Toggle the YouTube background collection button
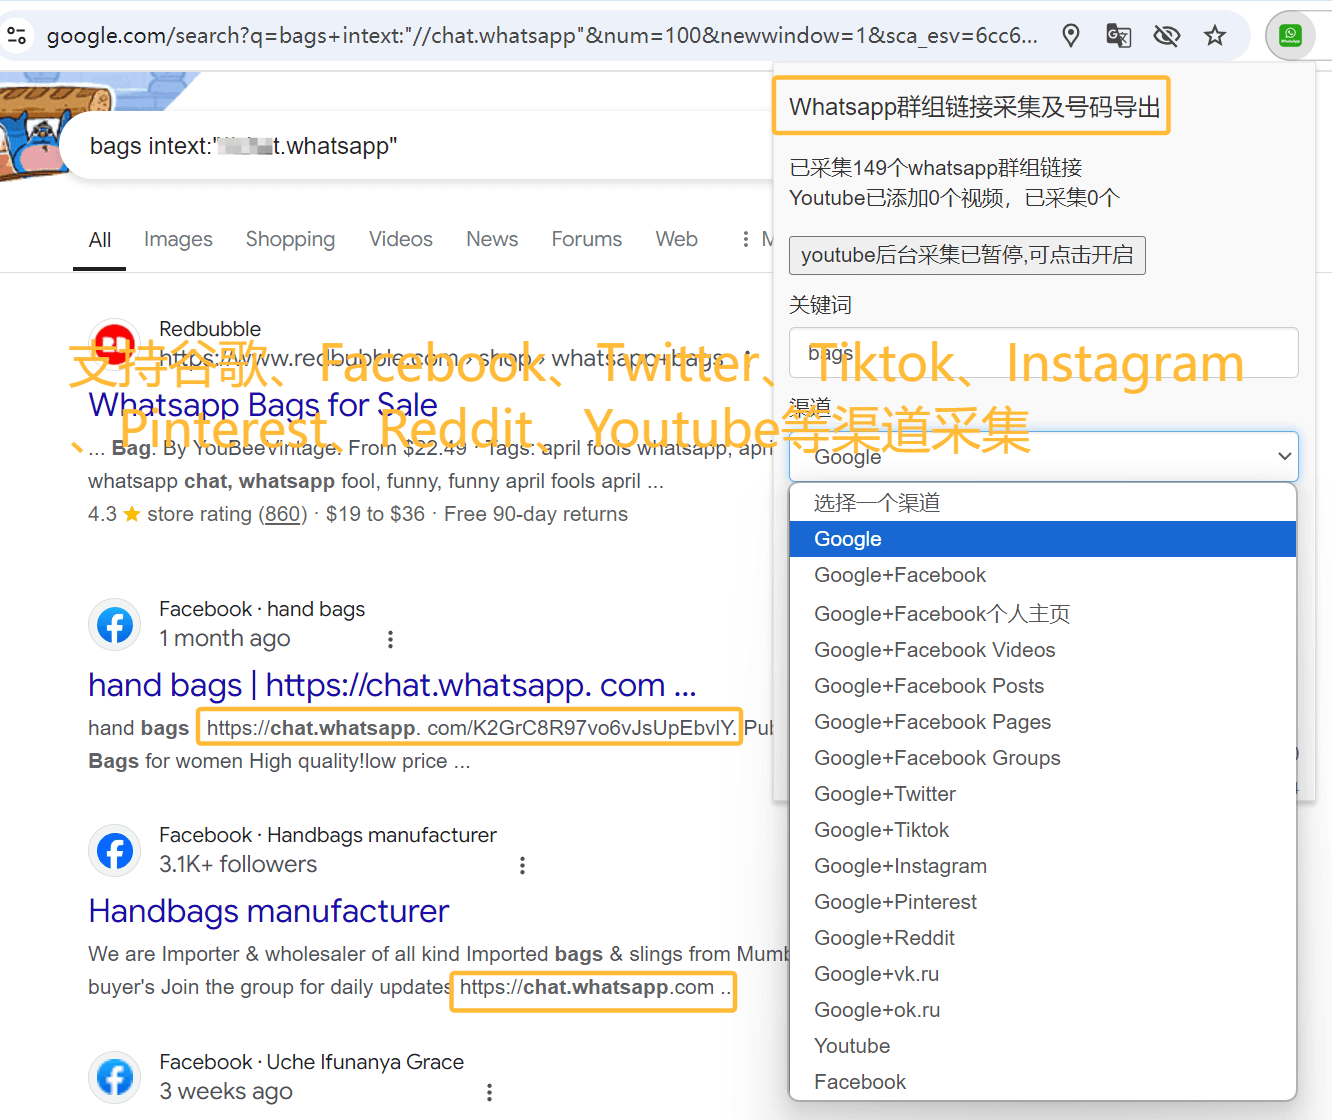1332x1120 pixels. pos(966,255)
